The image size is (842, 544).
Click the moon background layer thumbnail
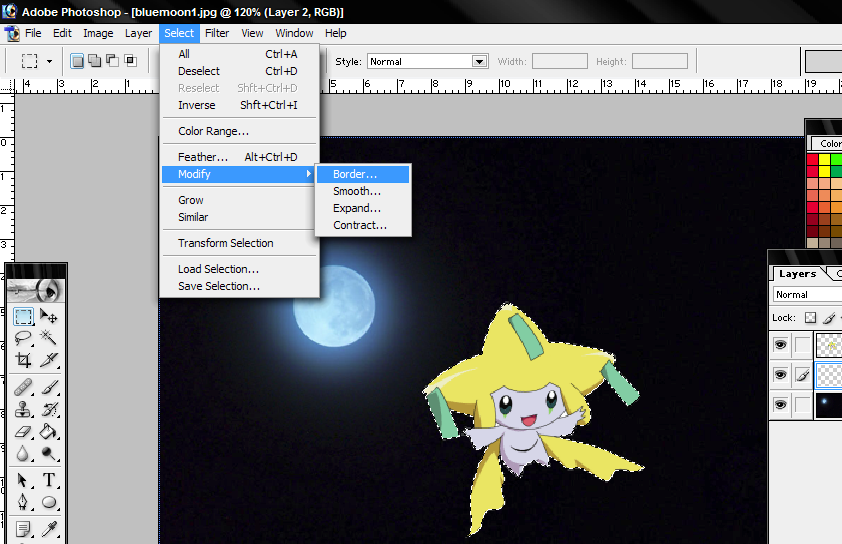pyautogui.click(x=829, y=405)
